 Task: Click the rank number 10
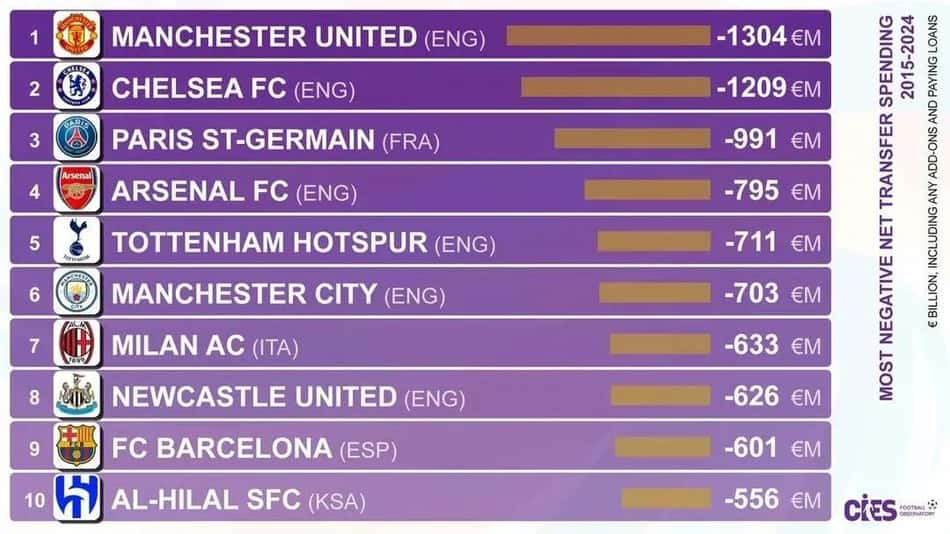coord(35,501)
